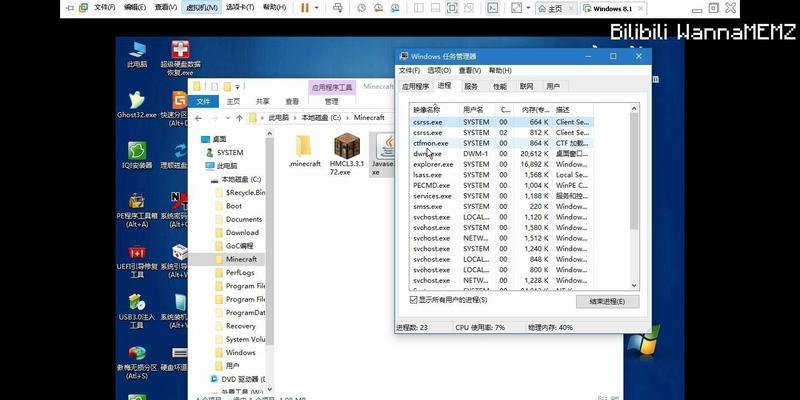Switch to Task Manager 用户 tab
The width and height of the screenshot is (800, 400).
pos(553,87)
